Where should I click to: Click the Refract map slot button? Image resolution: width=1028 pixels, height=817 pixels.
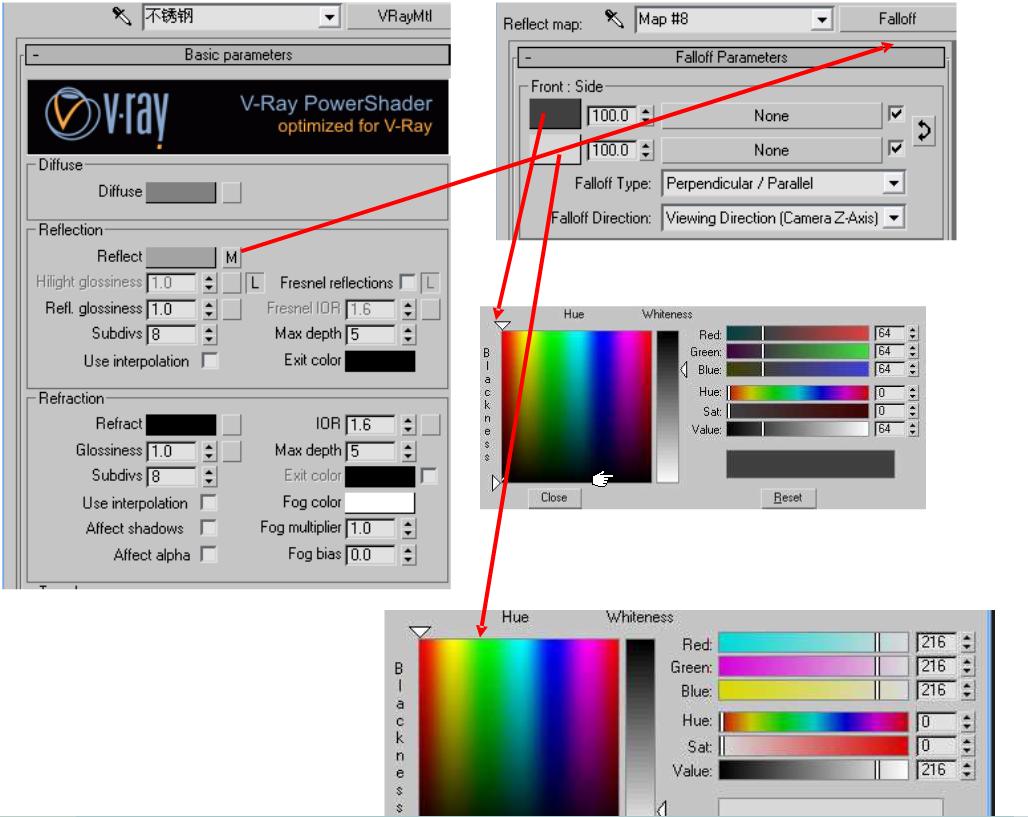(231, 424)
